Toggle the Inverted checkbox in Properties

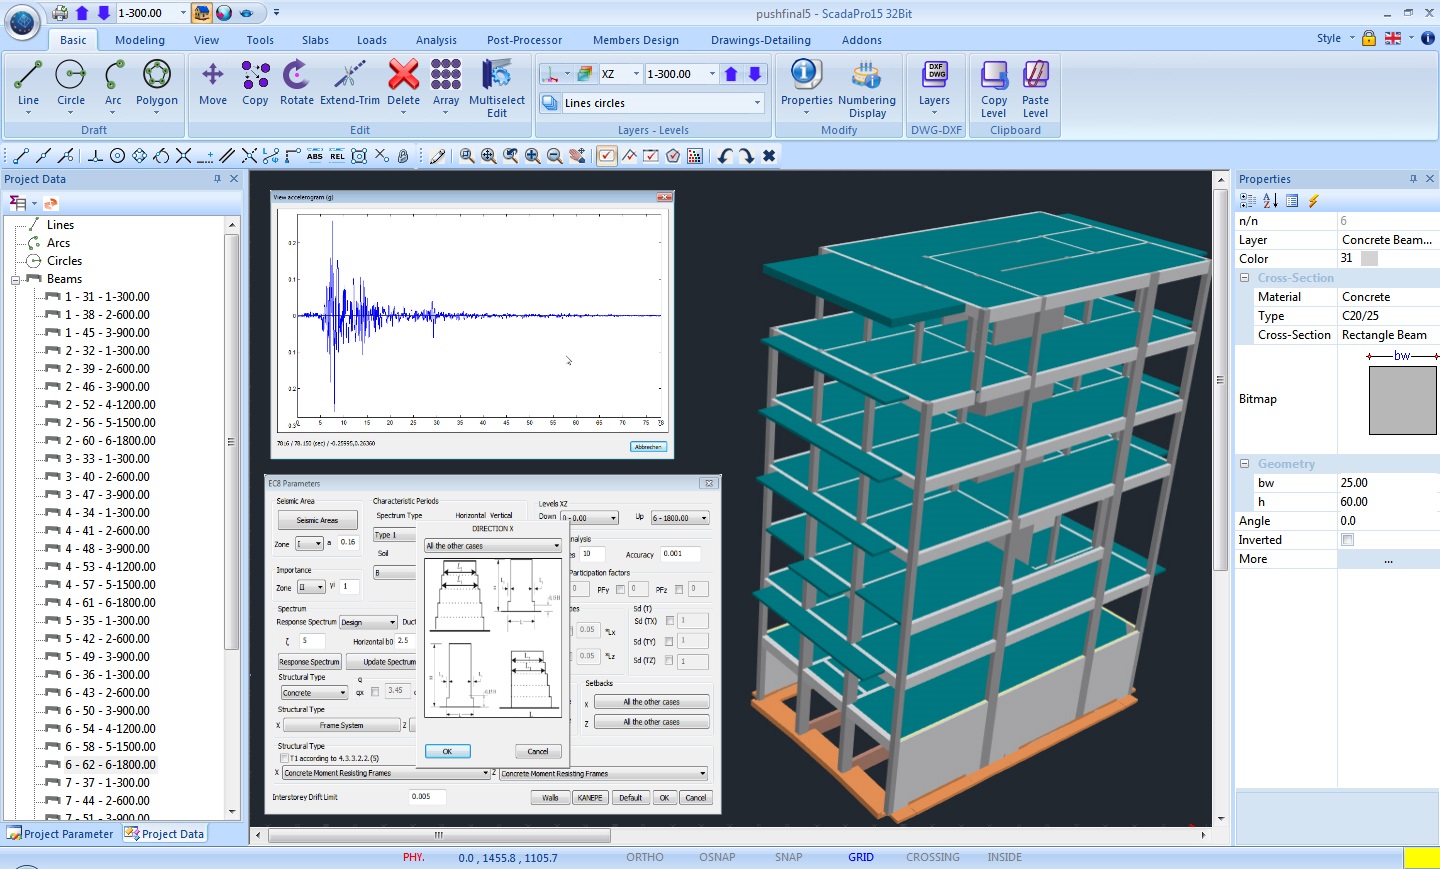click(1347, 540)
